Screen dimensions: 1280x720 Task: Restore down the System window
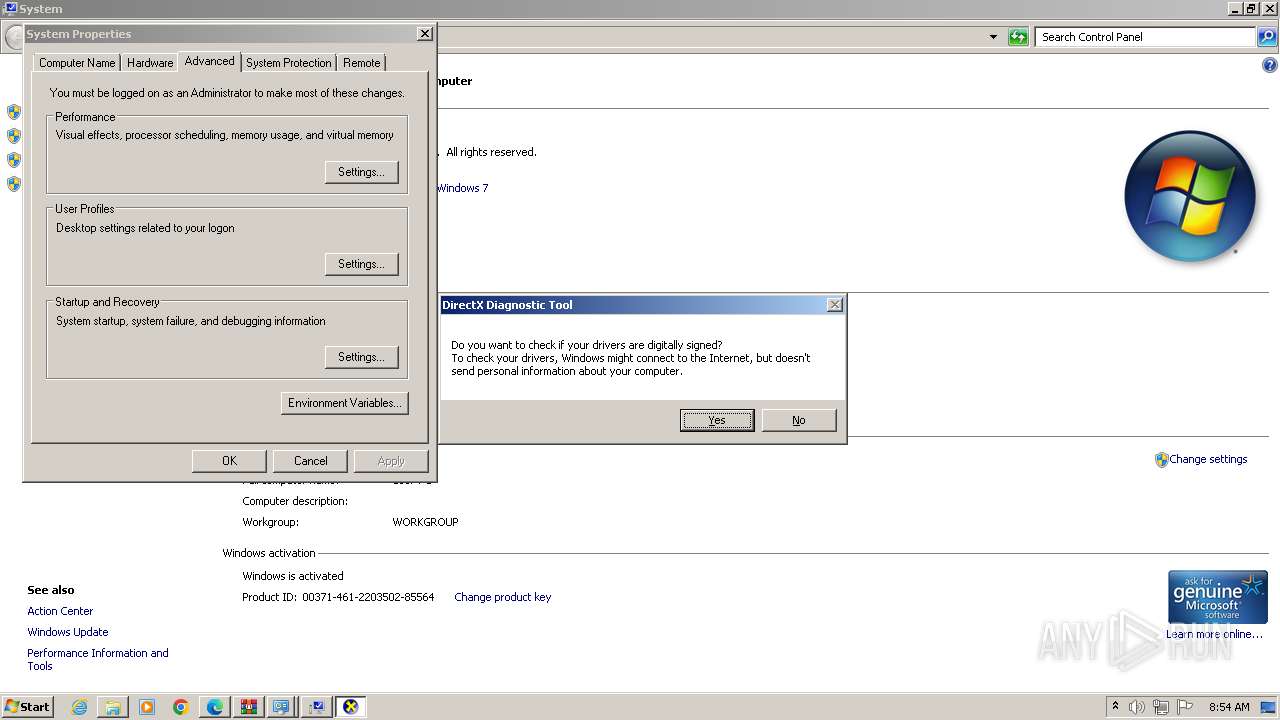point(1251,8)
